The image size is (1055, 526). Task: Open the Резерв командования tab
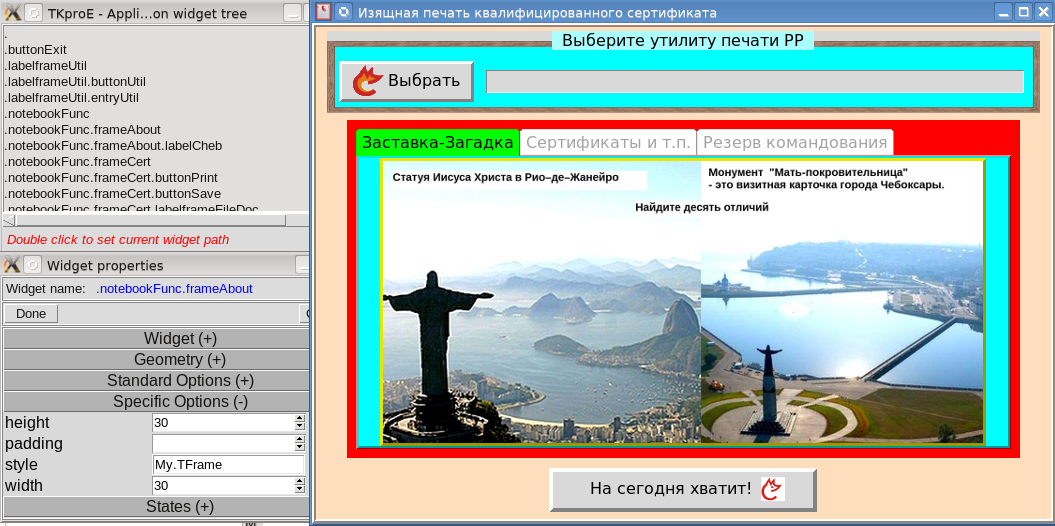coord(795,143)
